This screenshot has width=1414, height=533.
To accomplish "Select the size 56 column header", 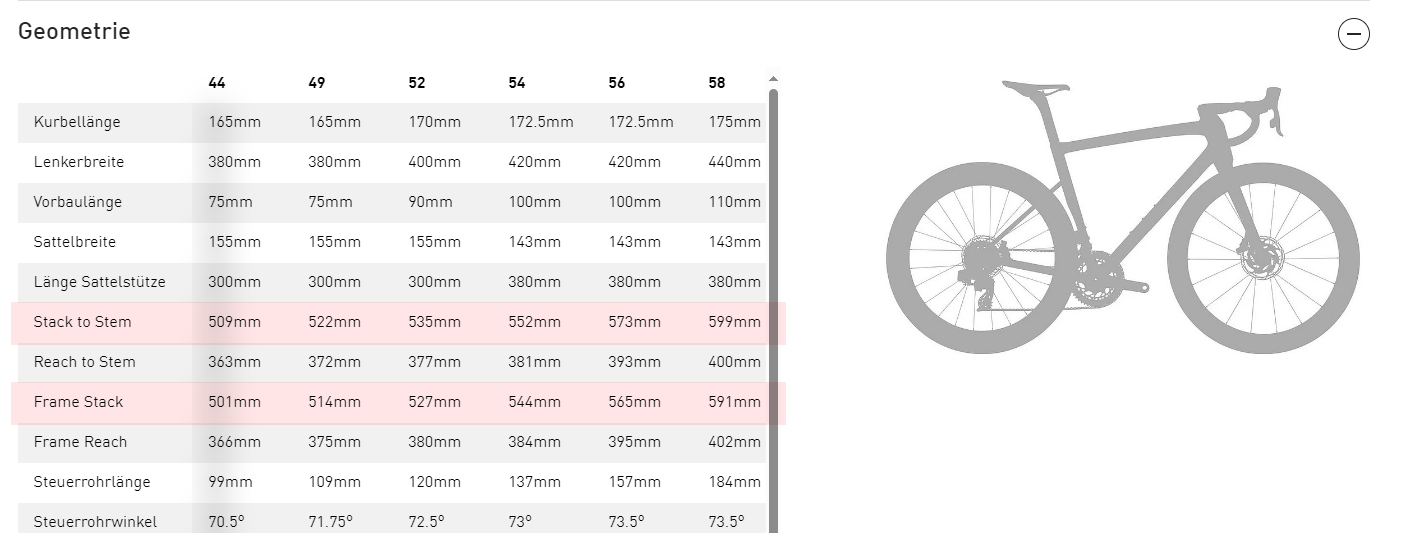I will [x=617, y=83].
